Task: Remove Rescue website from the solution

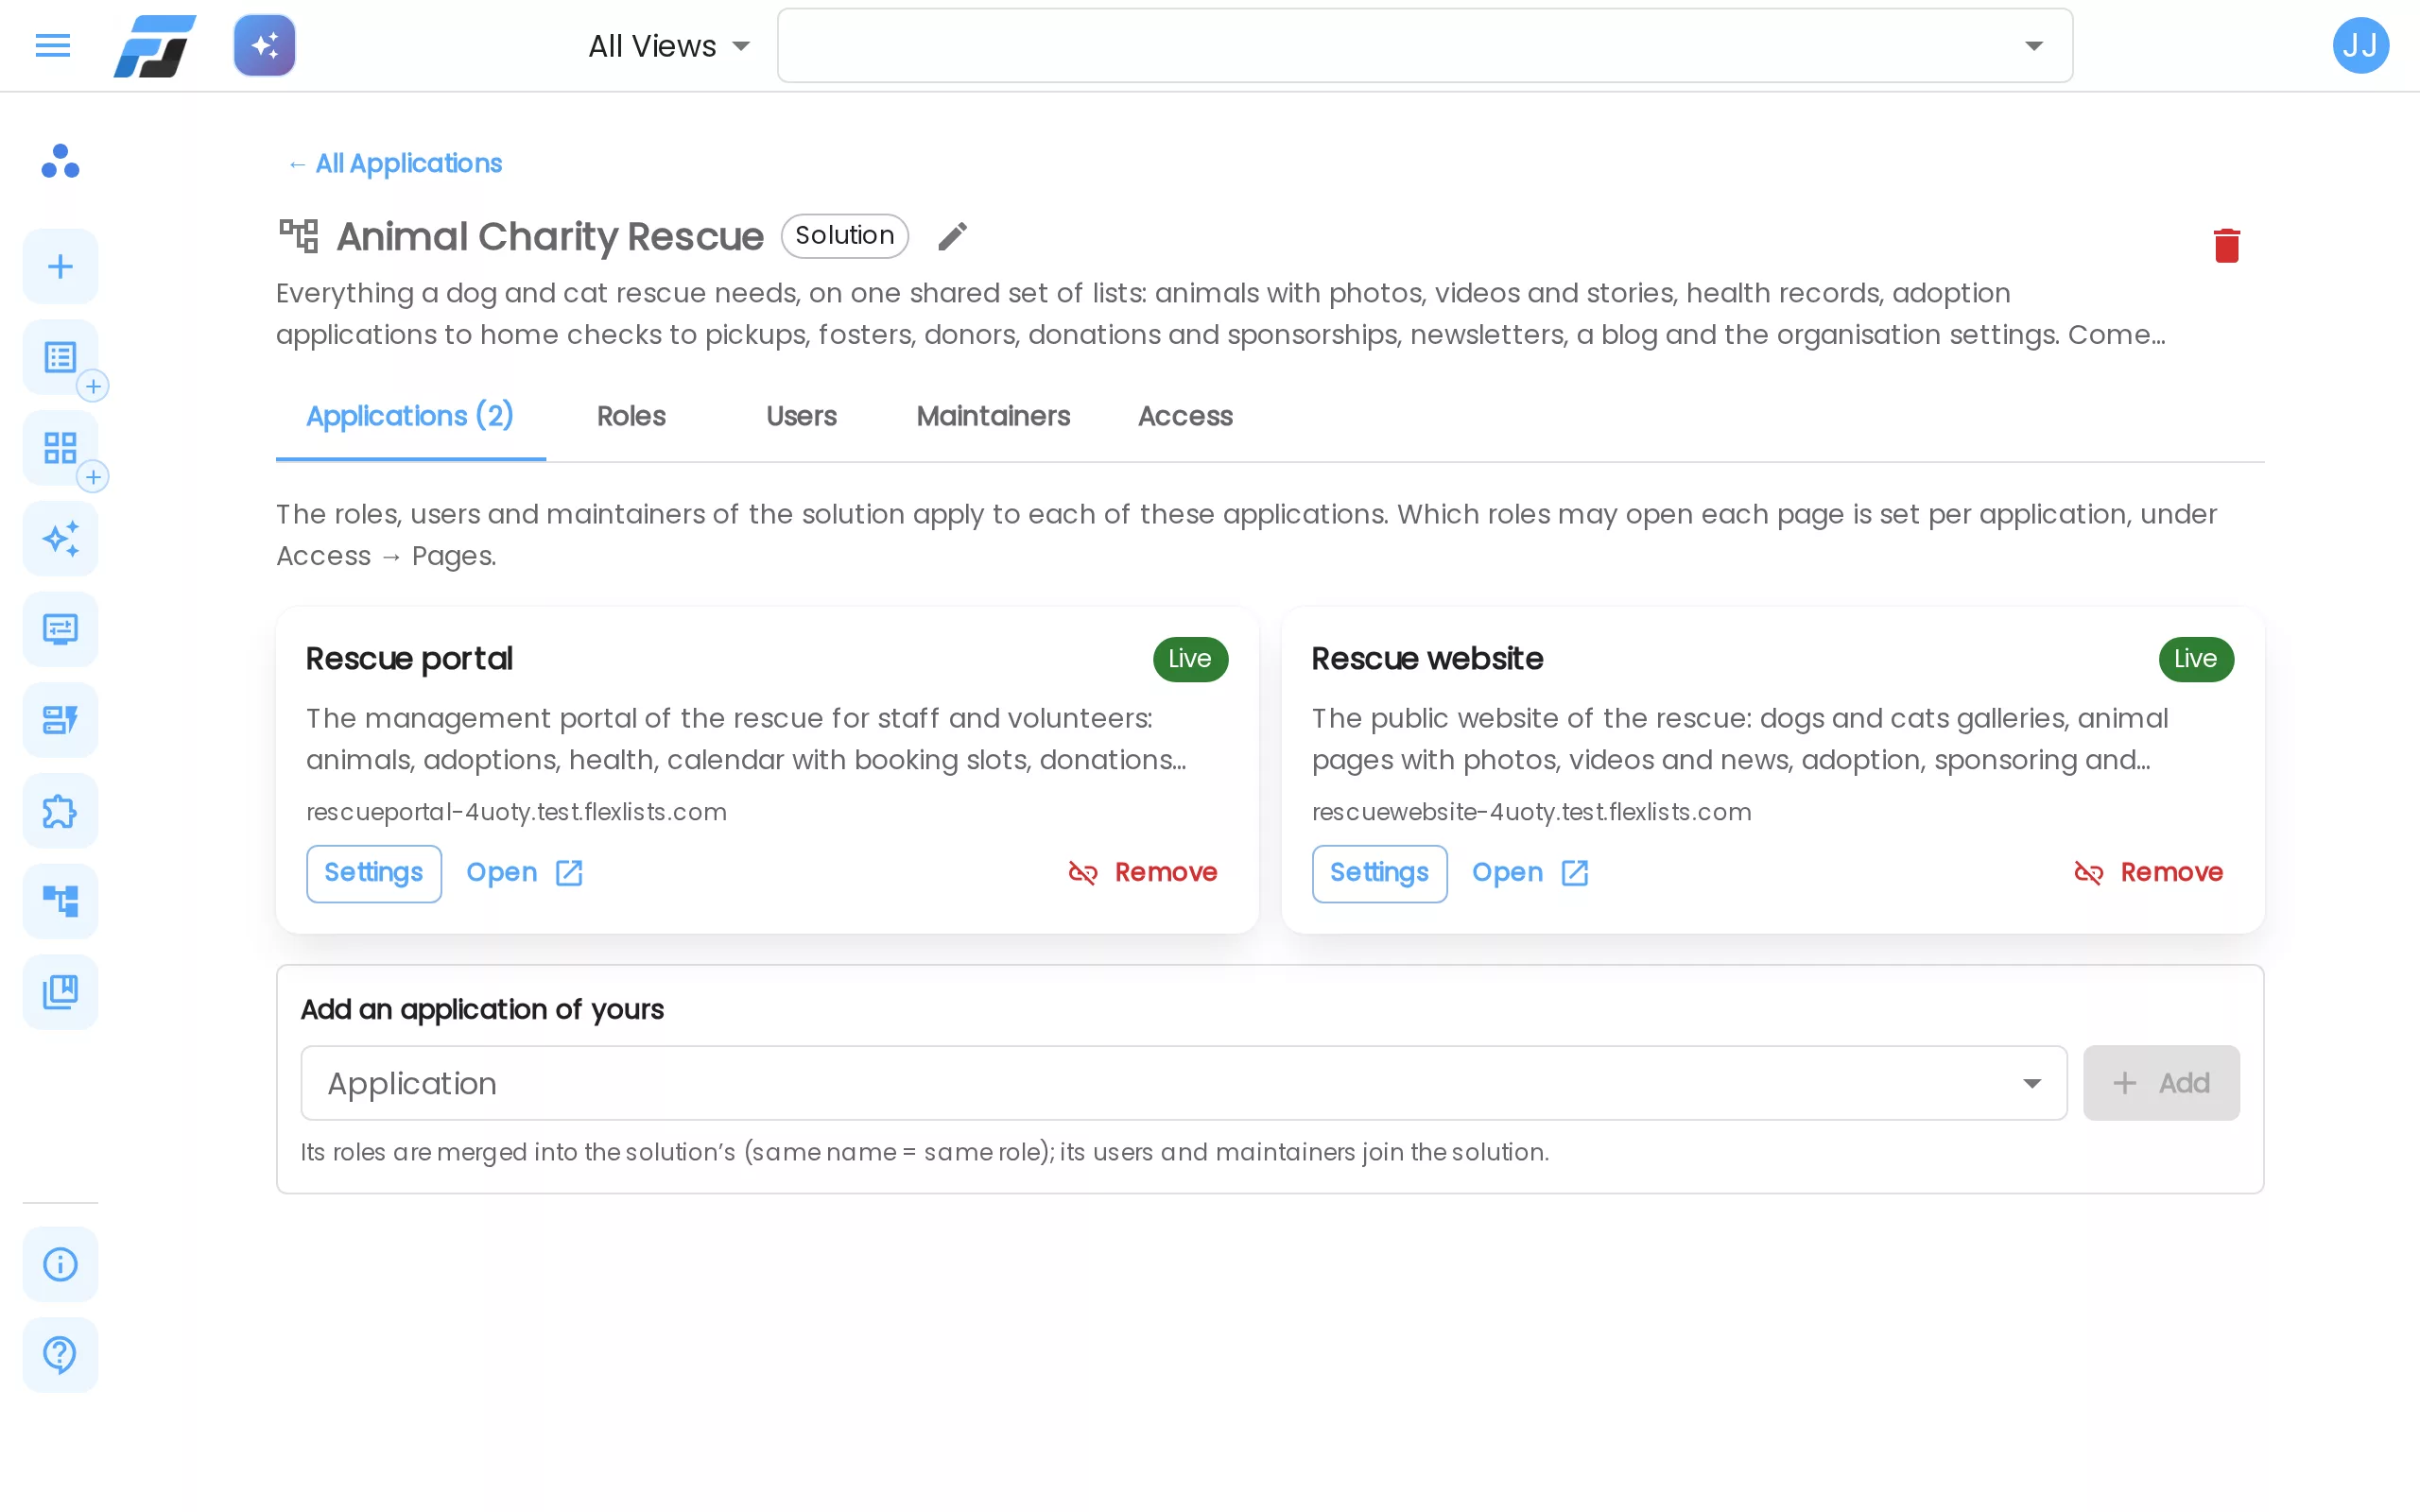Action: [x=2148, y=873]
